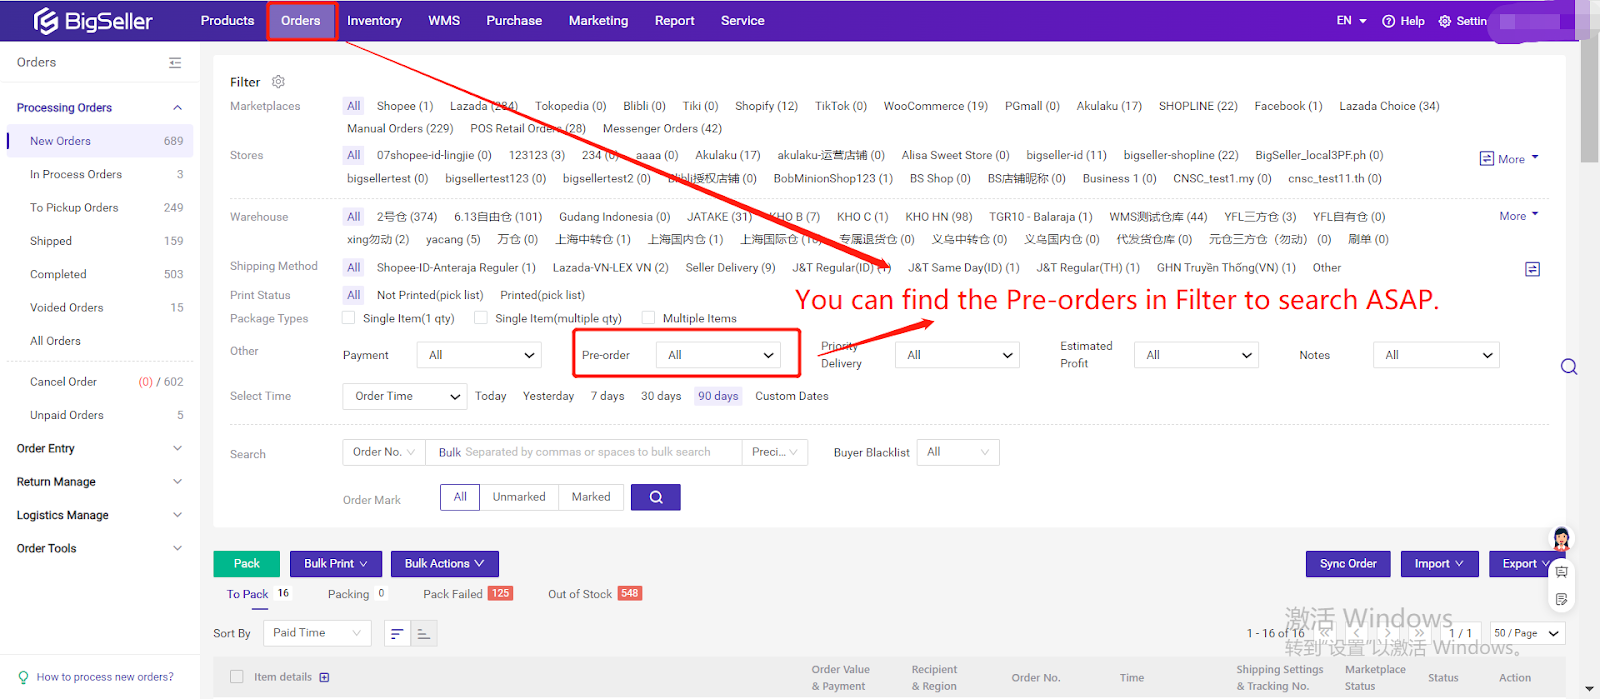Open the Report menu

click(x=674, y=21)
